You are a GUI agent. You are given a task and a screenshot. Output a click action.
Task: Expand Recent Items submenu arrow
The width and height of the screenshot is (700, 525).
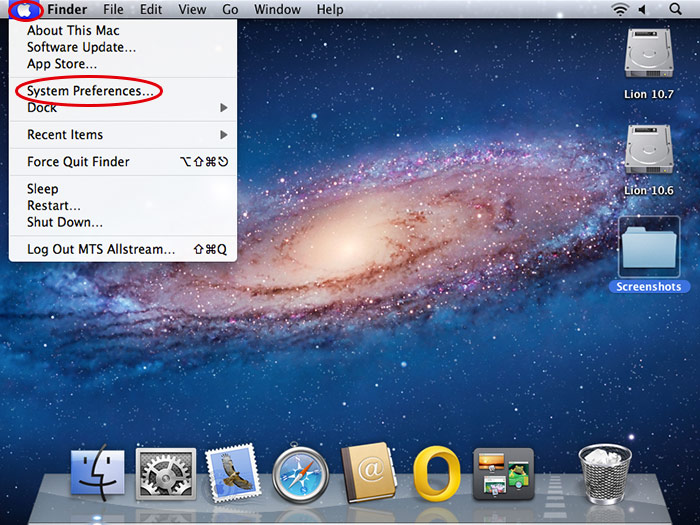[x=224, y=135]
